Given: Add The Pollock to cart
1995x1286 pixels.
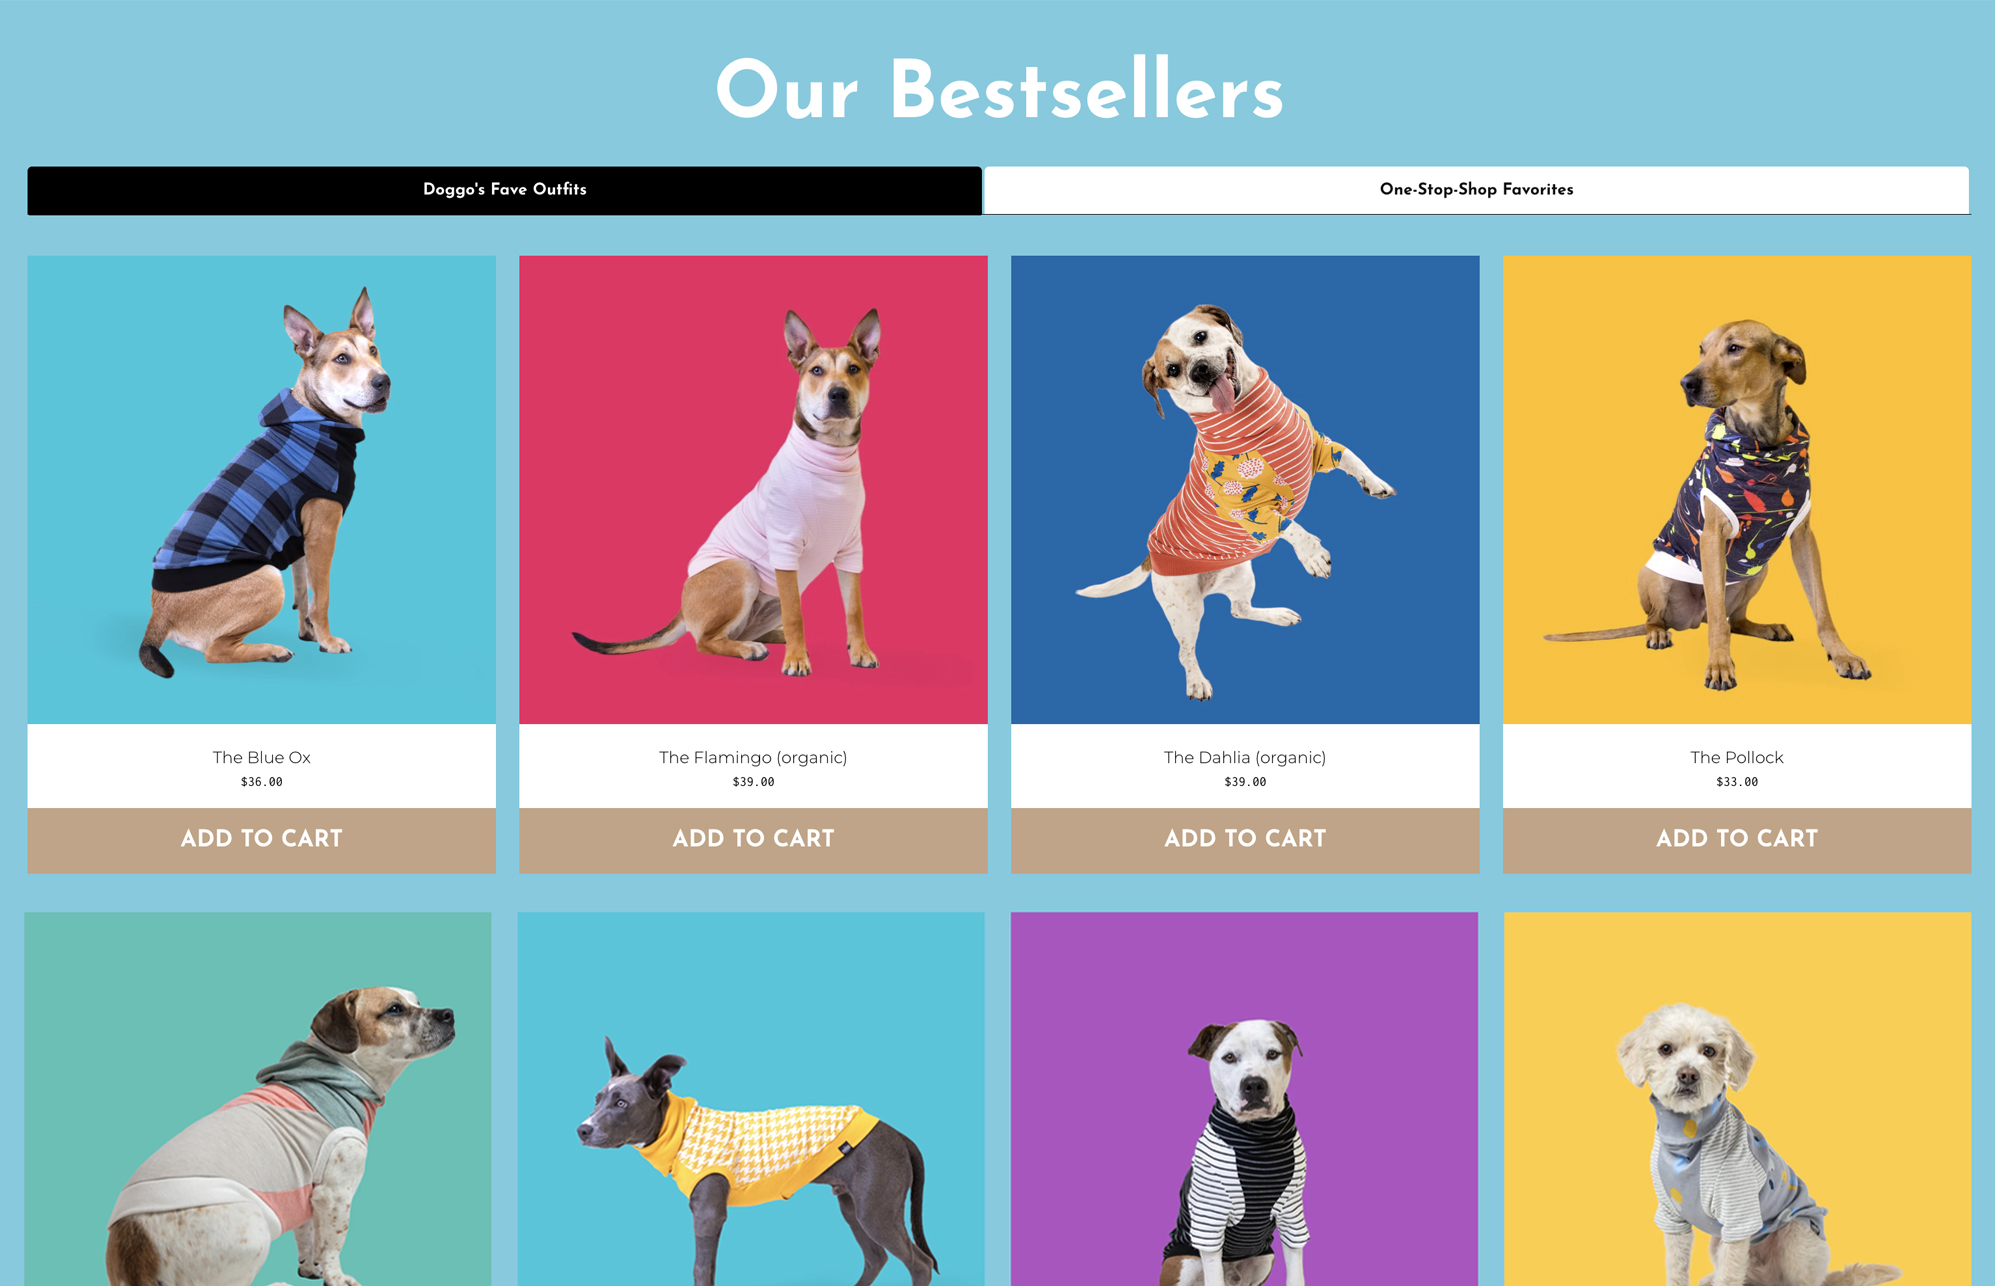Looking at the screenshot, I should point(1737,840).
